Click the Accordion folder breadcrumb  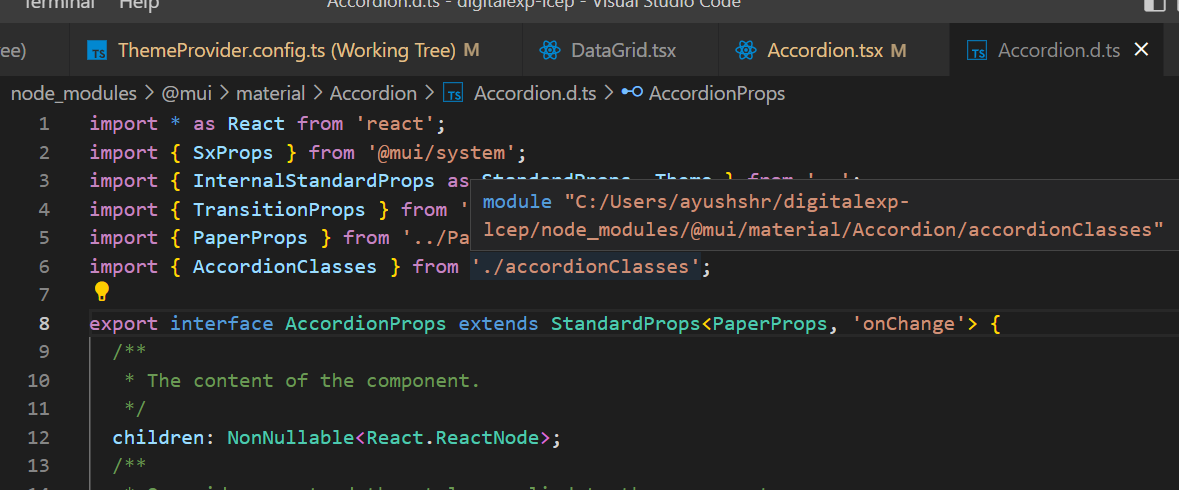pyautogui.click(x=373, y=94)
